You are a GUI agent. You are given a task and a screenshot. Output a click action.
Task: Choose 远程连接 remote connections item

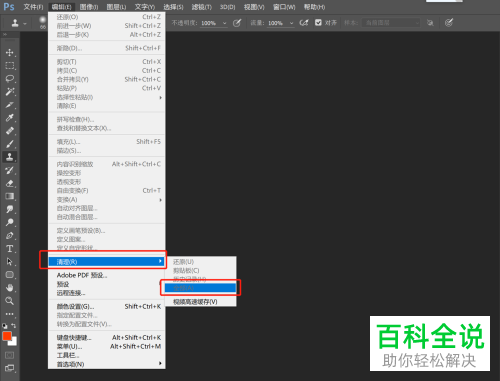pyautogui.click(x=107, y=293)
